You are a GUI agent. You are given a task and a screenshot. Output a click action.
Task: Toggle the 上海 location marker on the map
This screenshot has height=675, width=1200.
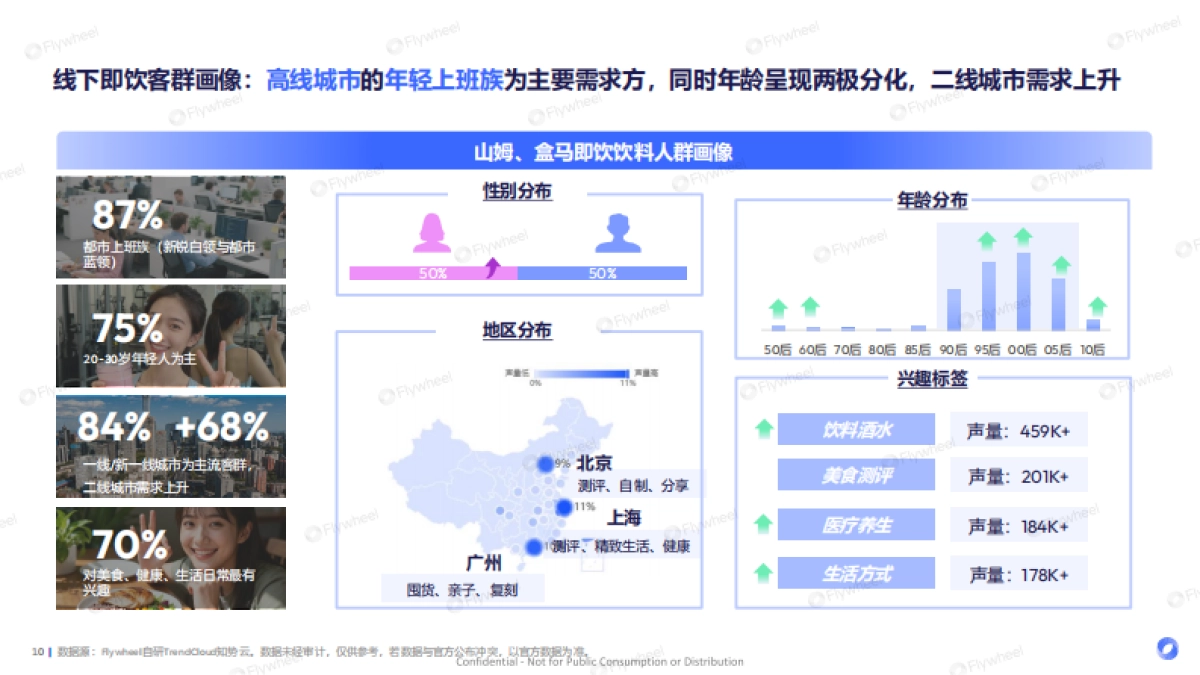[x=564, y=508]
